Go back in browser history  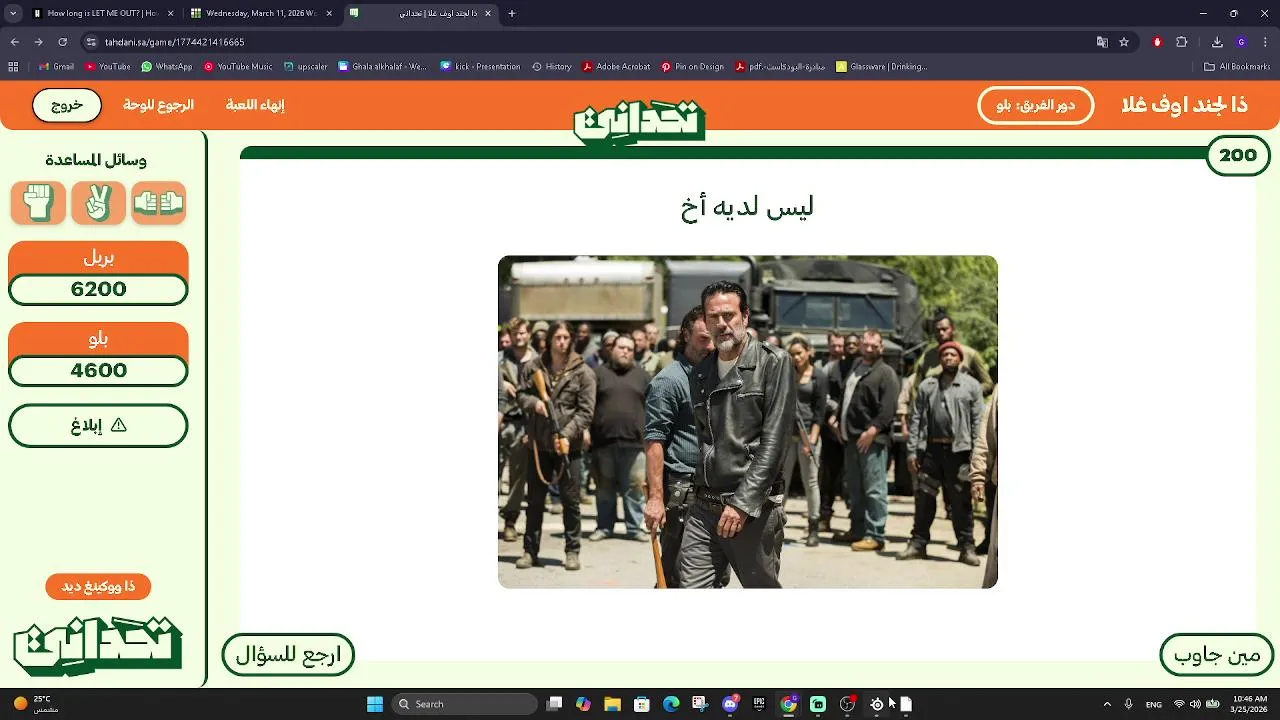point(15,42)
